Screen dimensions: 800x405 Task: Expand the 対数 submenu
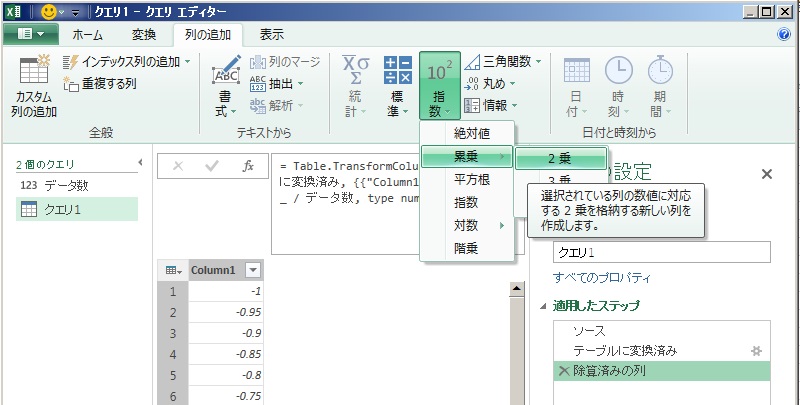point(467,225)
